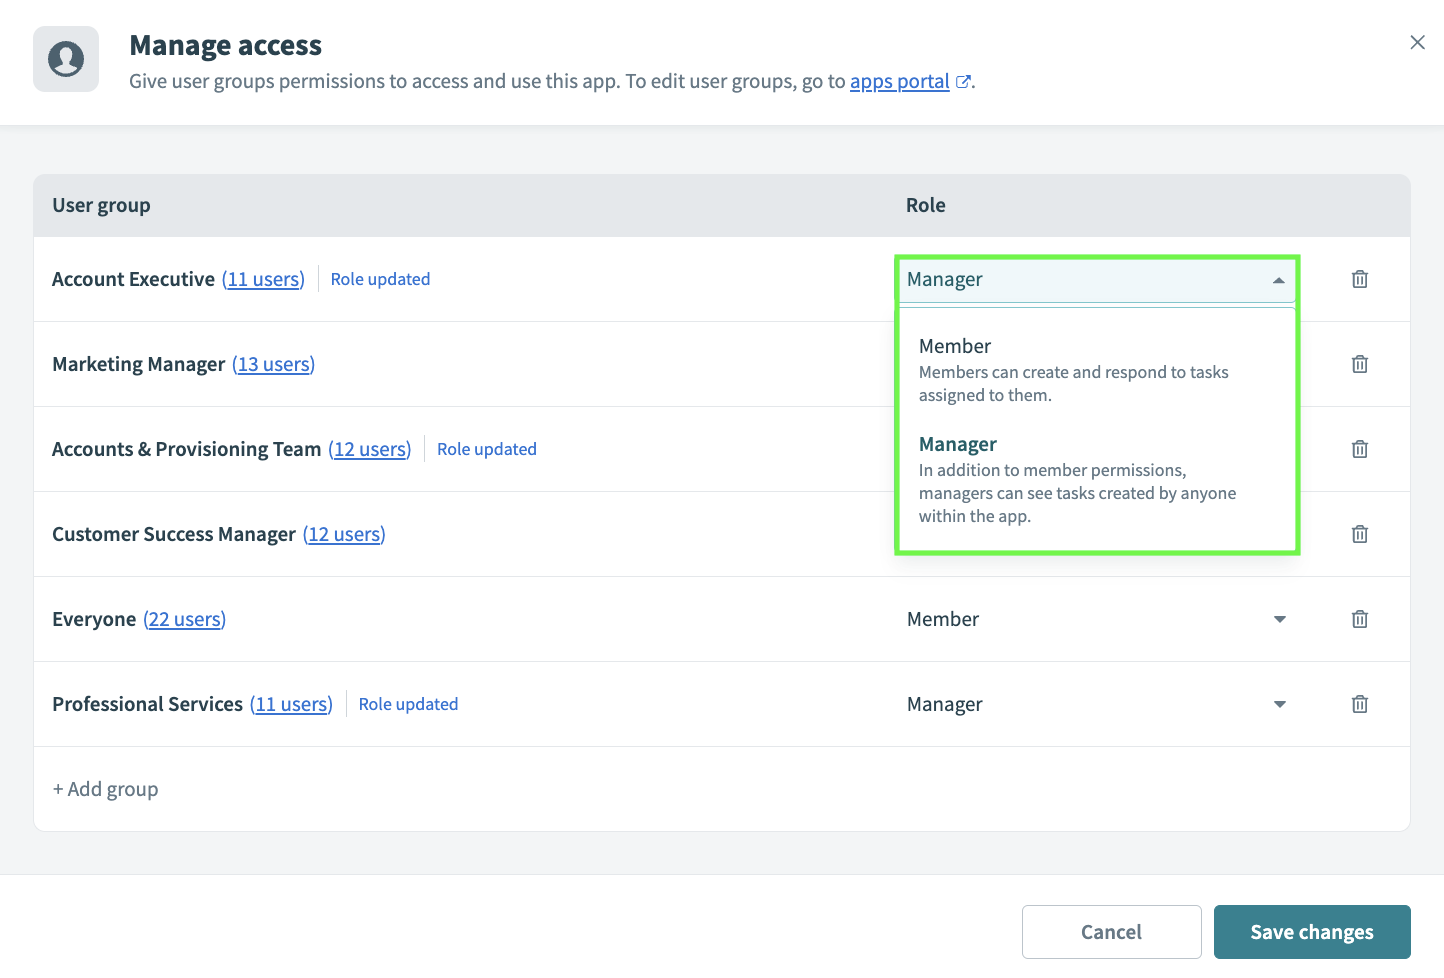The height and width of the screenshot is (978, 1444).
Task: Remove the Marketing Manager group
Action: point(1359,364)
